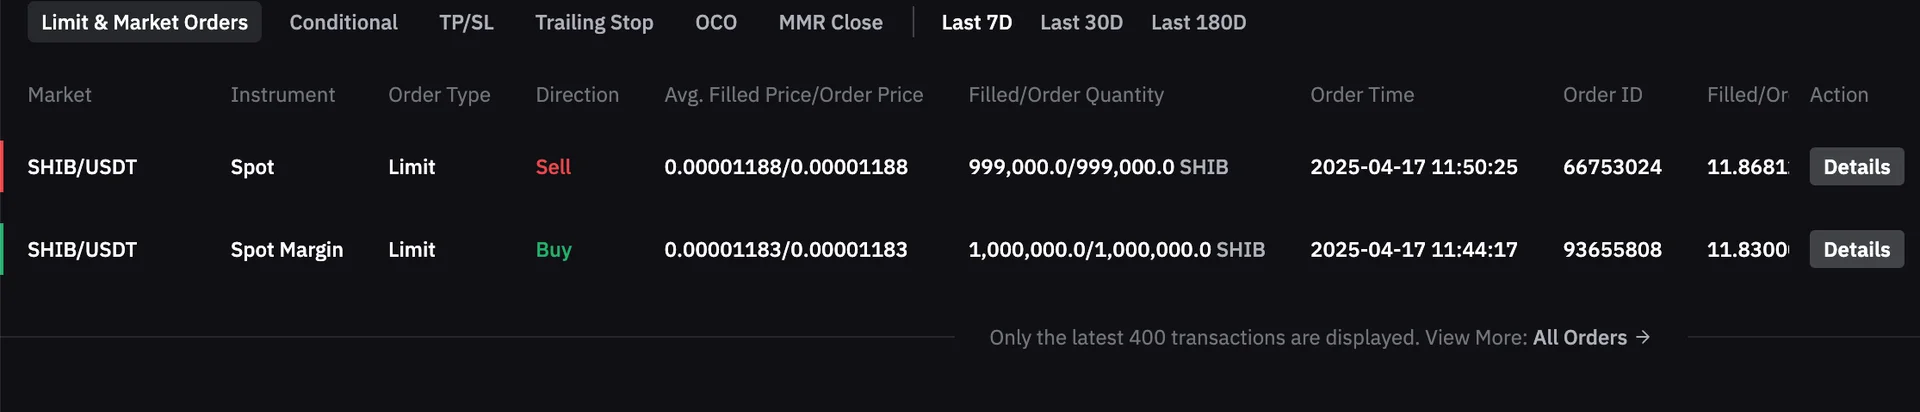
Task: Click the SHIB/USDT market in the Spot Margin row
Action: tap(82, 250)
